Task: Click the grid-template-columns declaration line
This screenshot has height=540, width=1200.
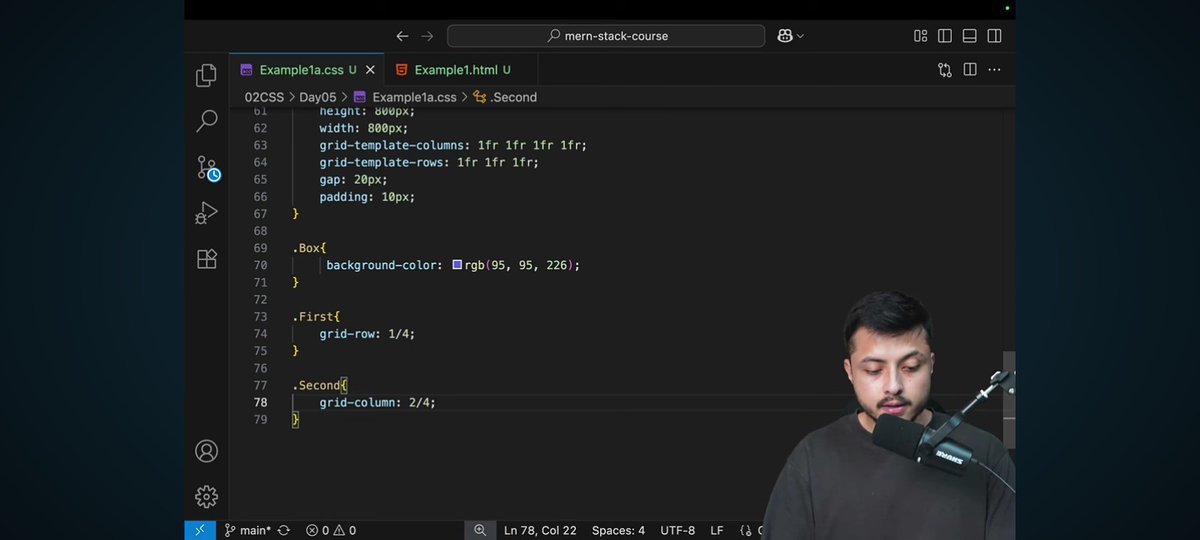Action: (x=453, y=145)
